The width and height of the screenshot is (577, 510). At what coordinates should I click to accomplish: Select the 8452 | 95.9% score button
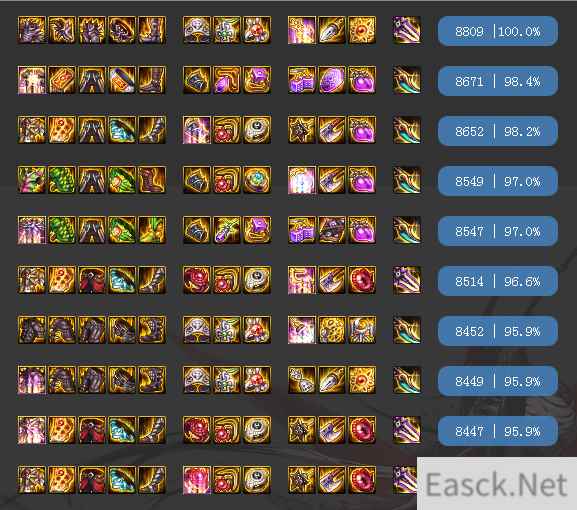pos(498,331)
